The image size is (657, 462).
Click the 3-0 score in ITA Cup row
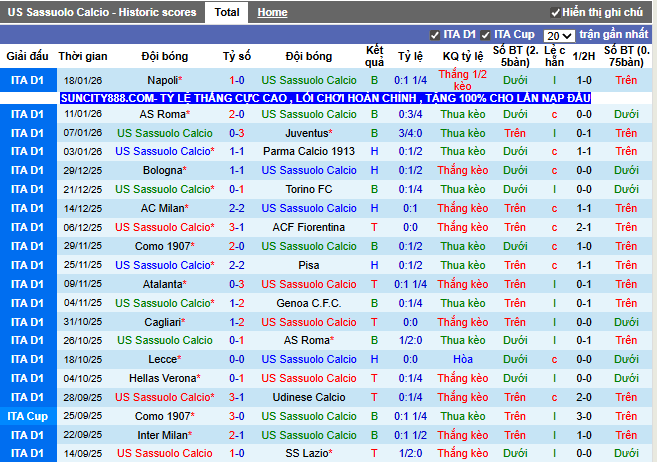[x=237, y=416]
